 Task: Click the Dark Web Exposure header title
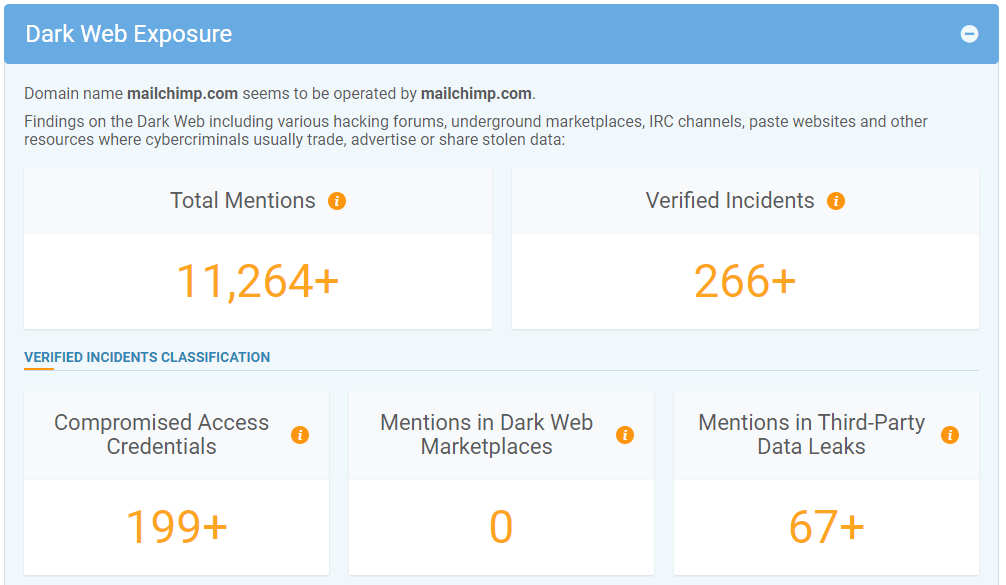tap(129, 34)
